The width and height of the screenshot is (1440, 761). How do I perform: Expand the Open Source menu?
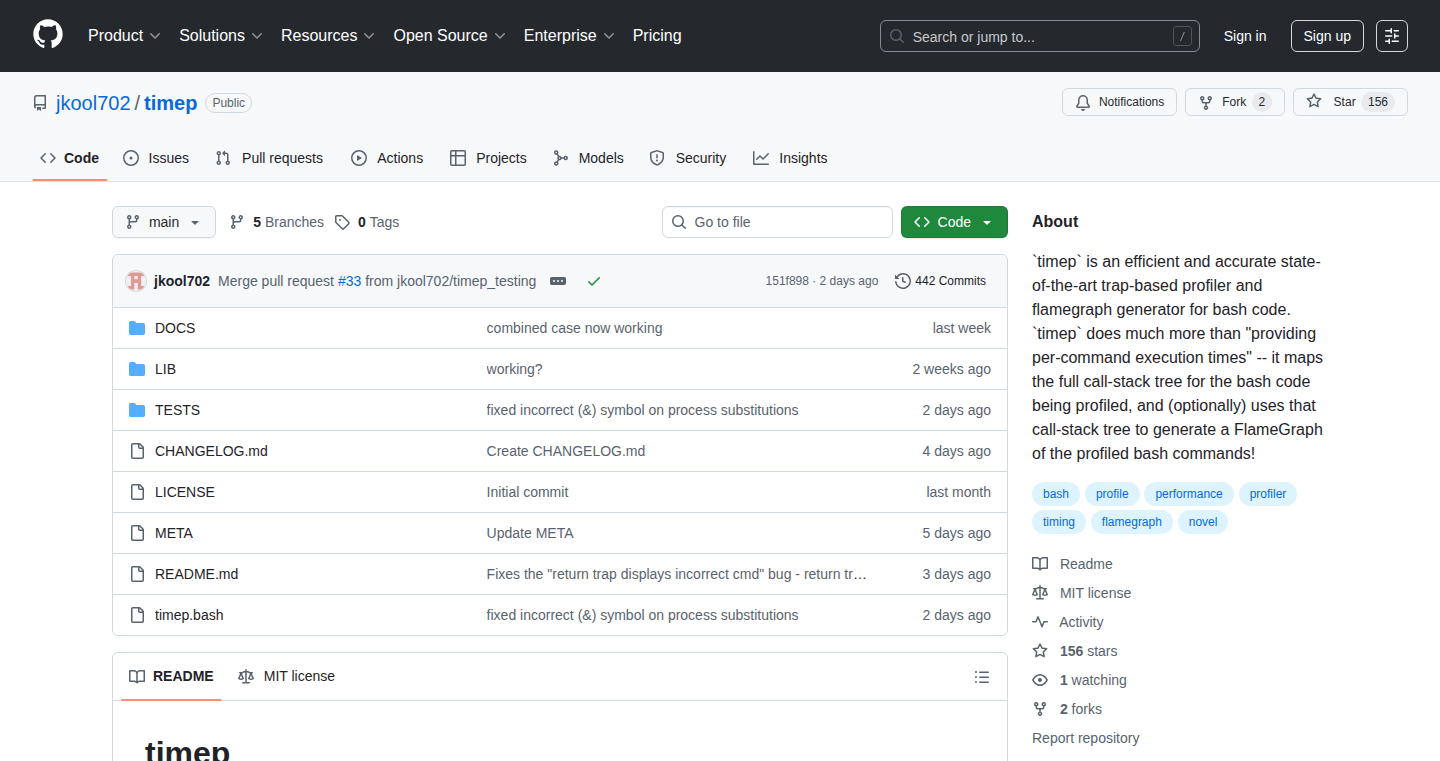[x=450, y=35]
